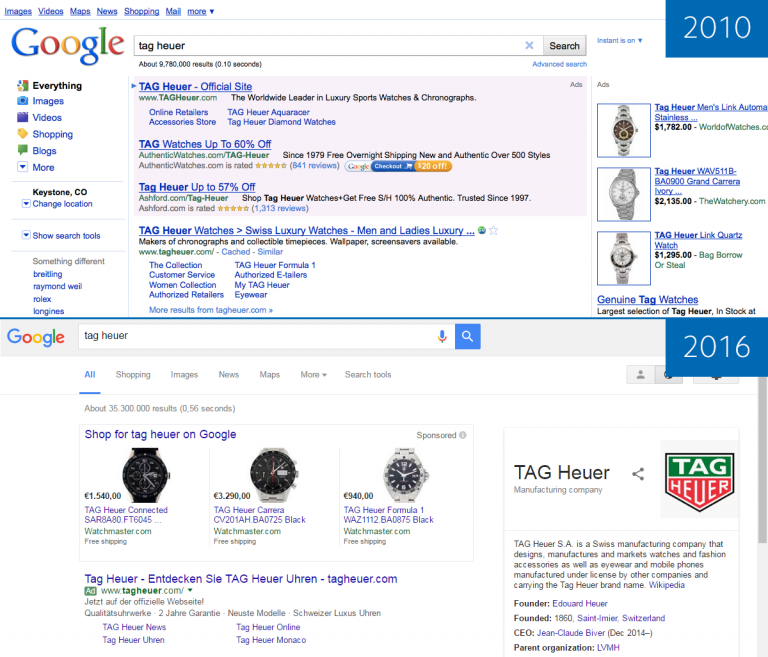Image resolution: width=768 pixels, height=657 pixels.
Task: Open the Maps tab in 2016 results
Action: [270, 375]
